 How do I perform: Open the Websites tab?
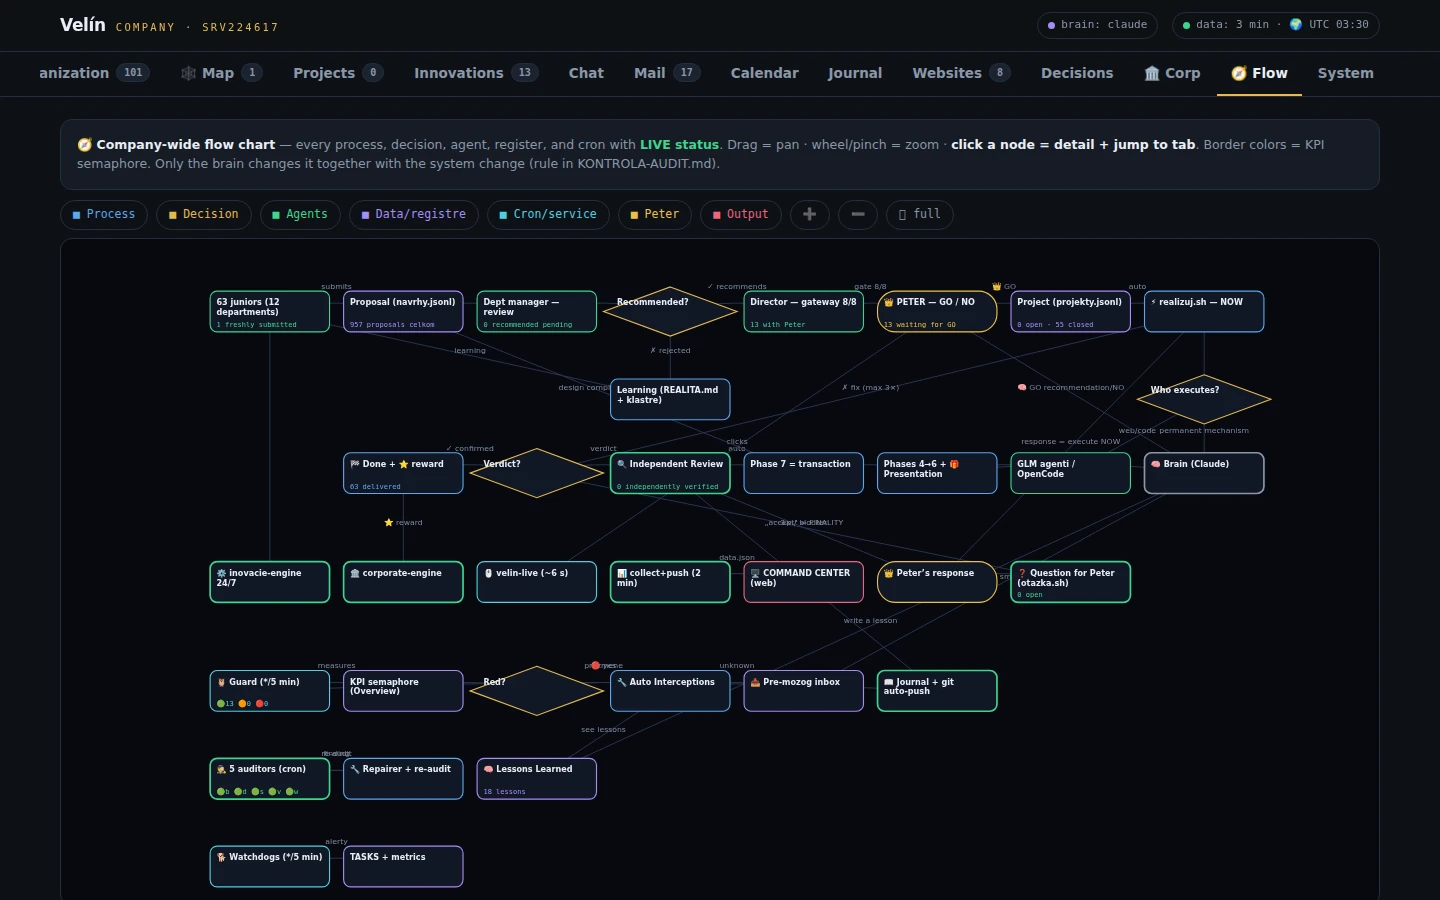pos(961,73)
